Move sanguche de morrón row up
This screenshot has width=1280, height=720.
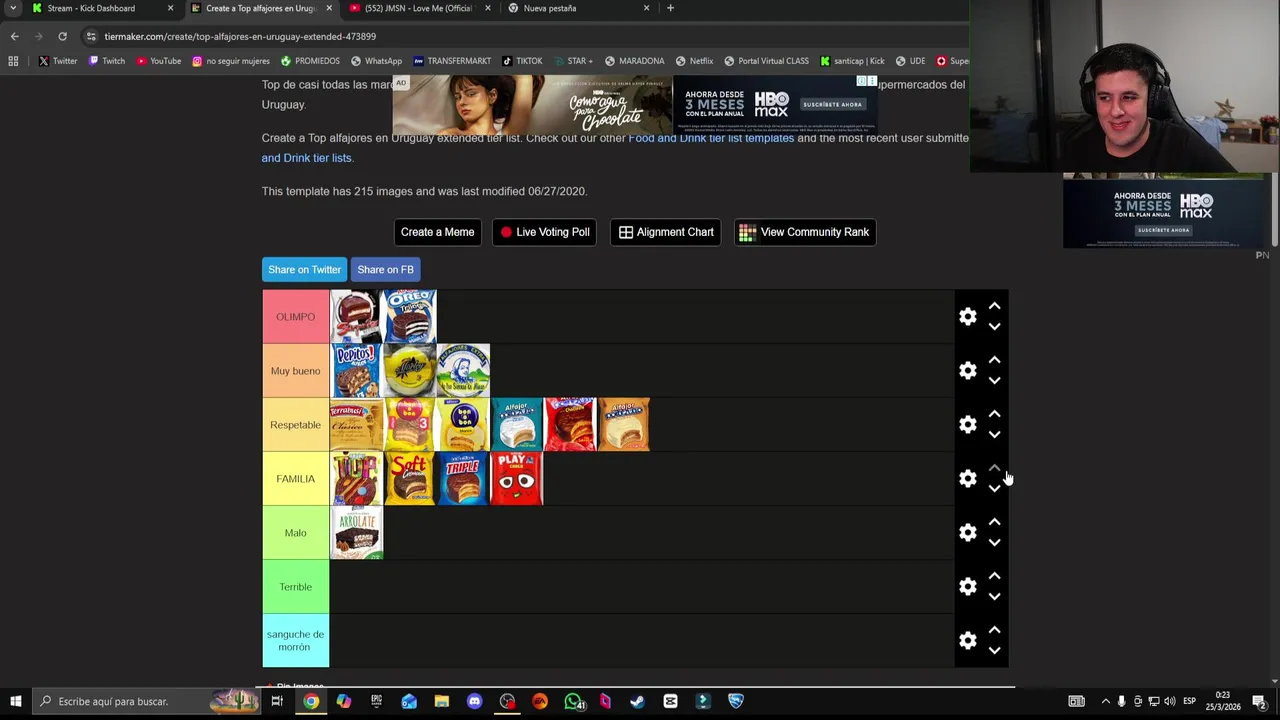(994, 630)
